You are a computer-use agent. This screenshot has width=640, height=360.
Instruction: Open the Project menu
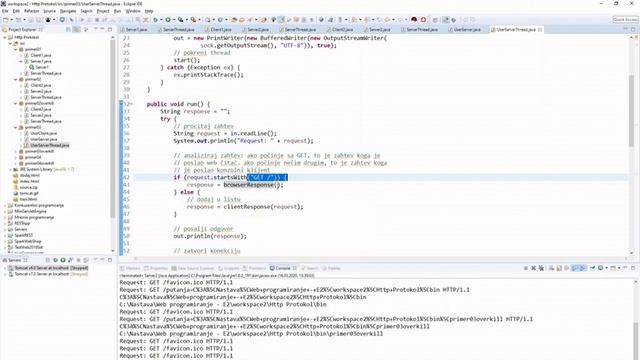coord(103,11)
